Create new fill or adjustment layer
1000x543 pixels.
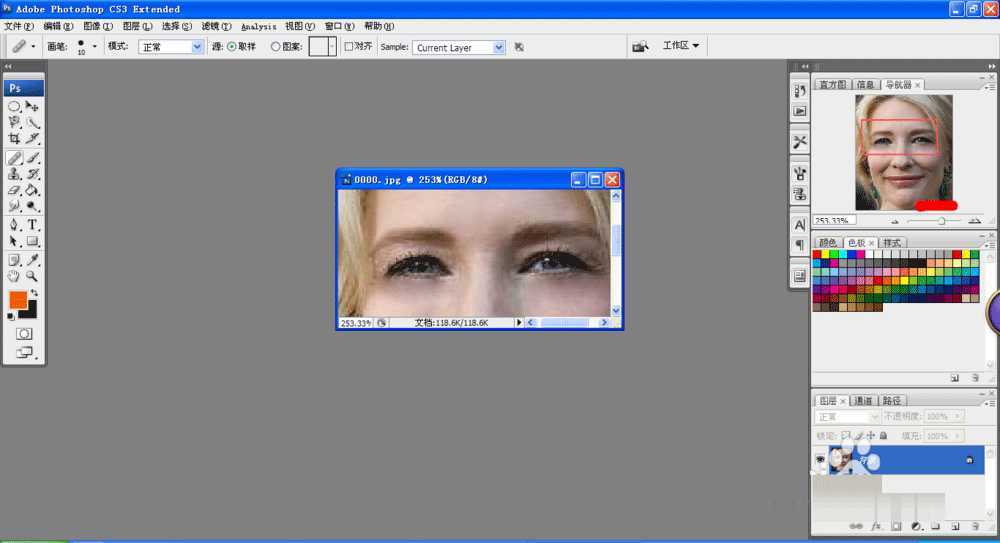(916, 526)
